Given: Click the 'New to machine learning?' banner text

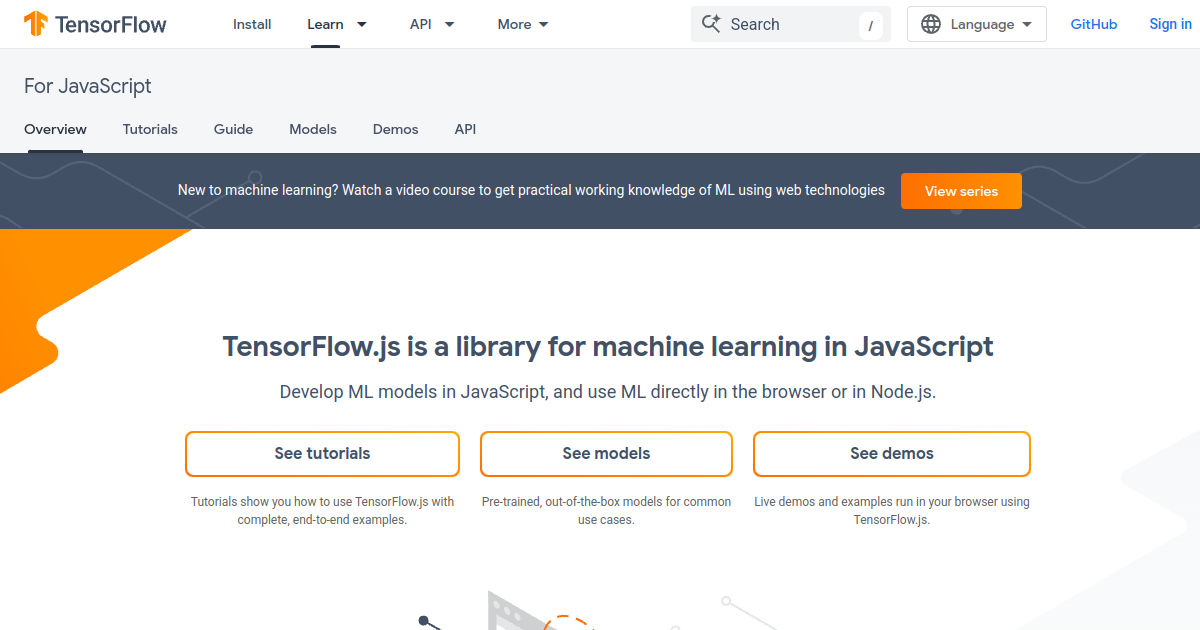Looking at the screenshot, I should tap(531, 190).
